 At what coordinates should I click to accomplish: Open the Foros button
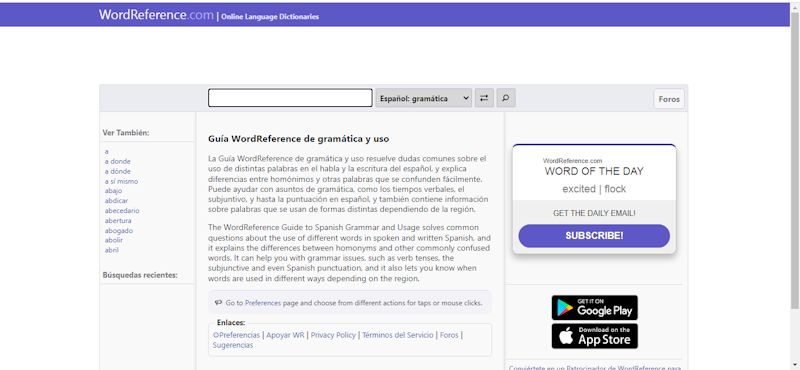point(669,99)
